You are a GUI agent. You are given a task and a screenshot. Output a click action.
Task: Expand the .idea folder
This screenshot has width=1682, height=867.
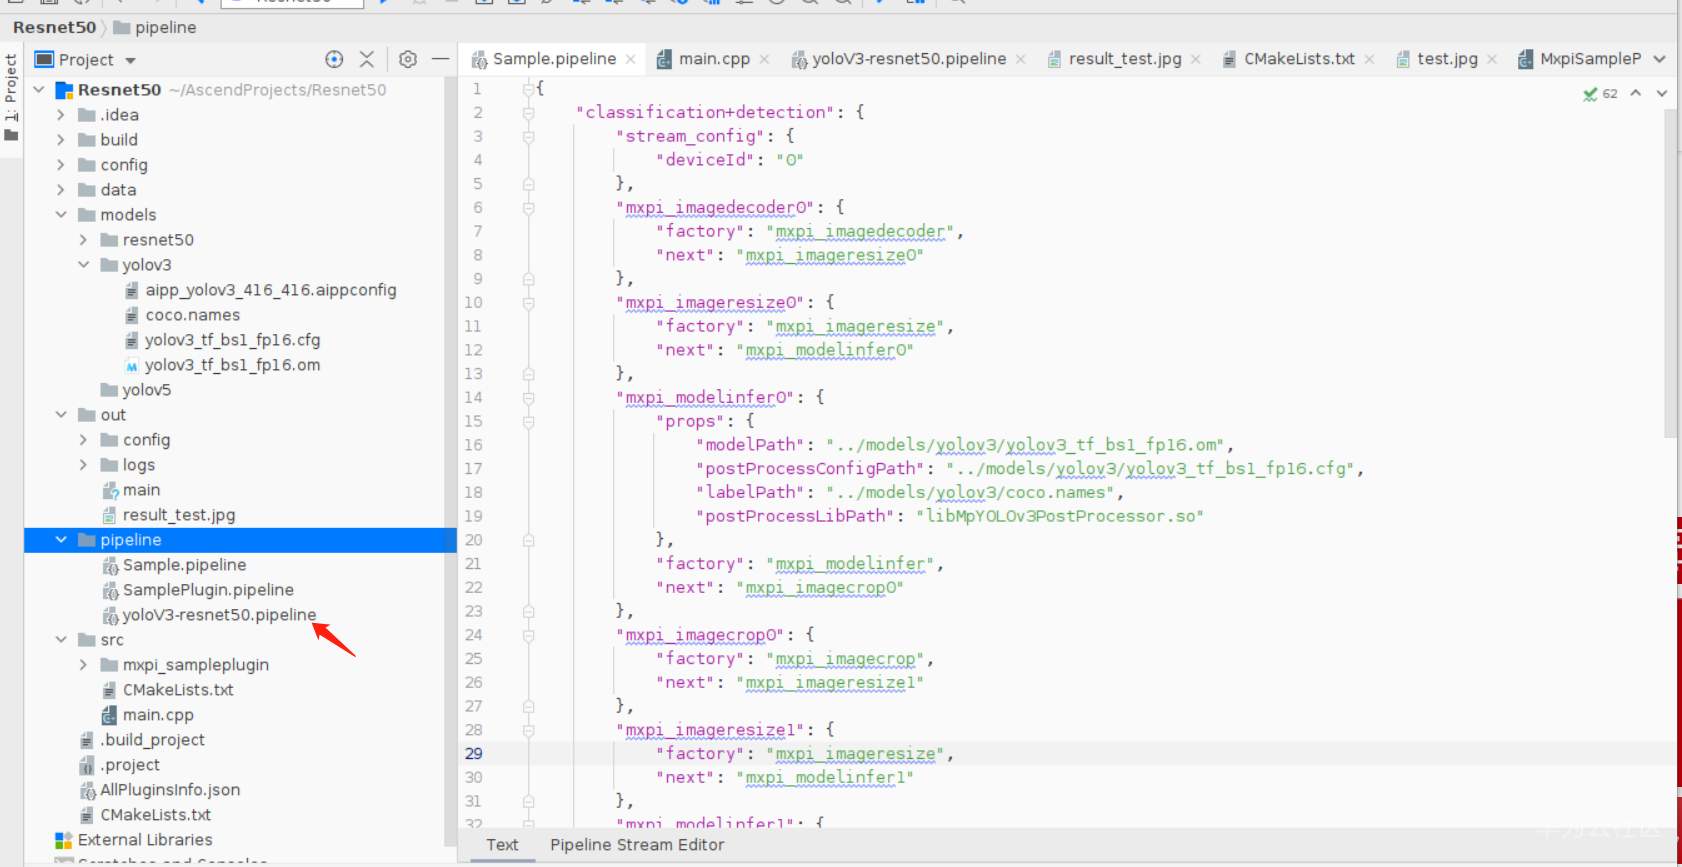tap(61, 115)
